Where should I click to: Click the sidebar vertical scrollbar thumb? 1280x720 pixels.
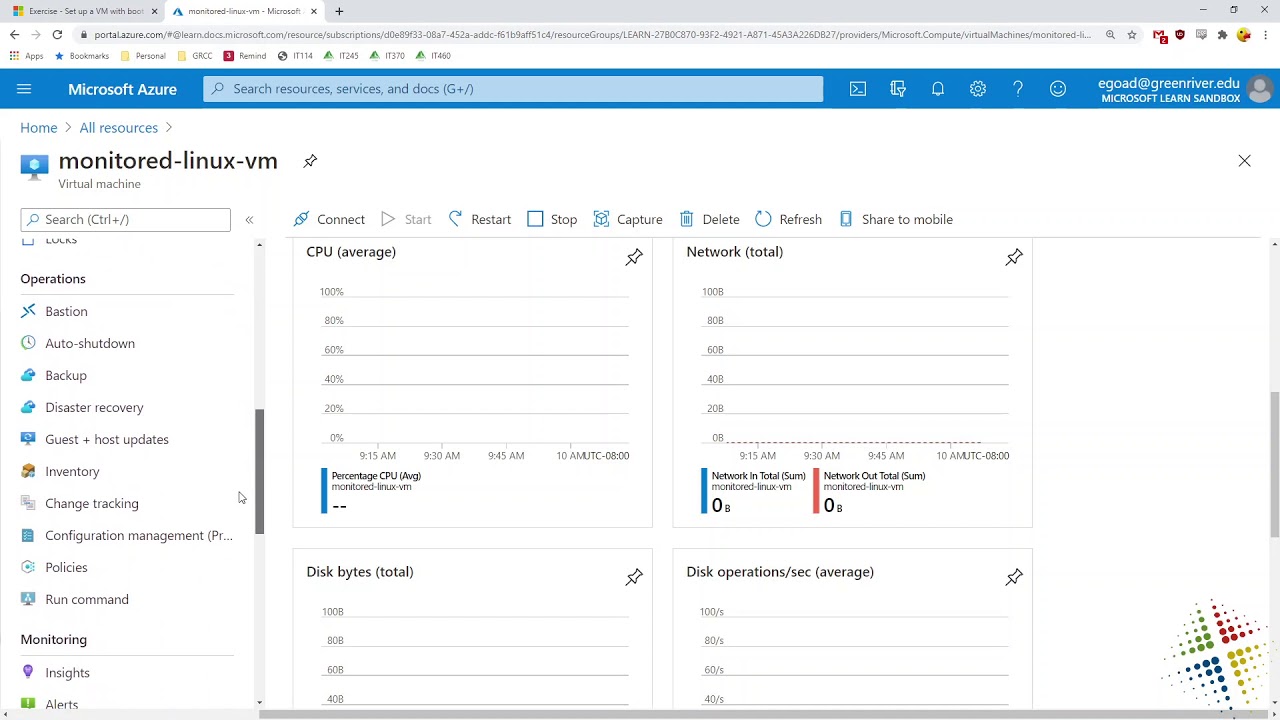click(x=259, y=471)
